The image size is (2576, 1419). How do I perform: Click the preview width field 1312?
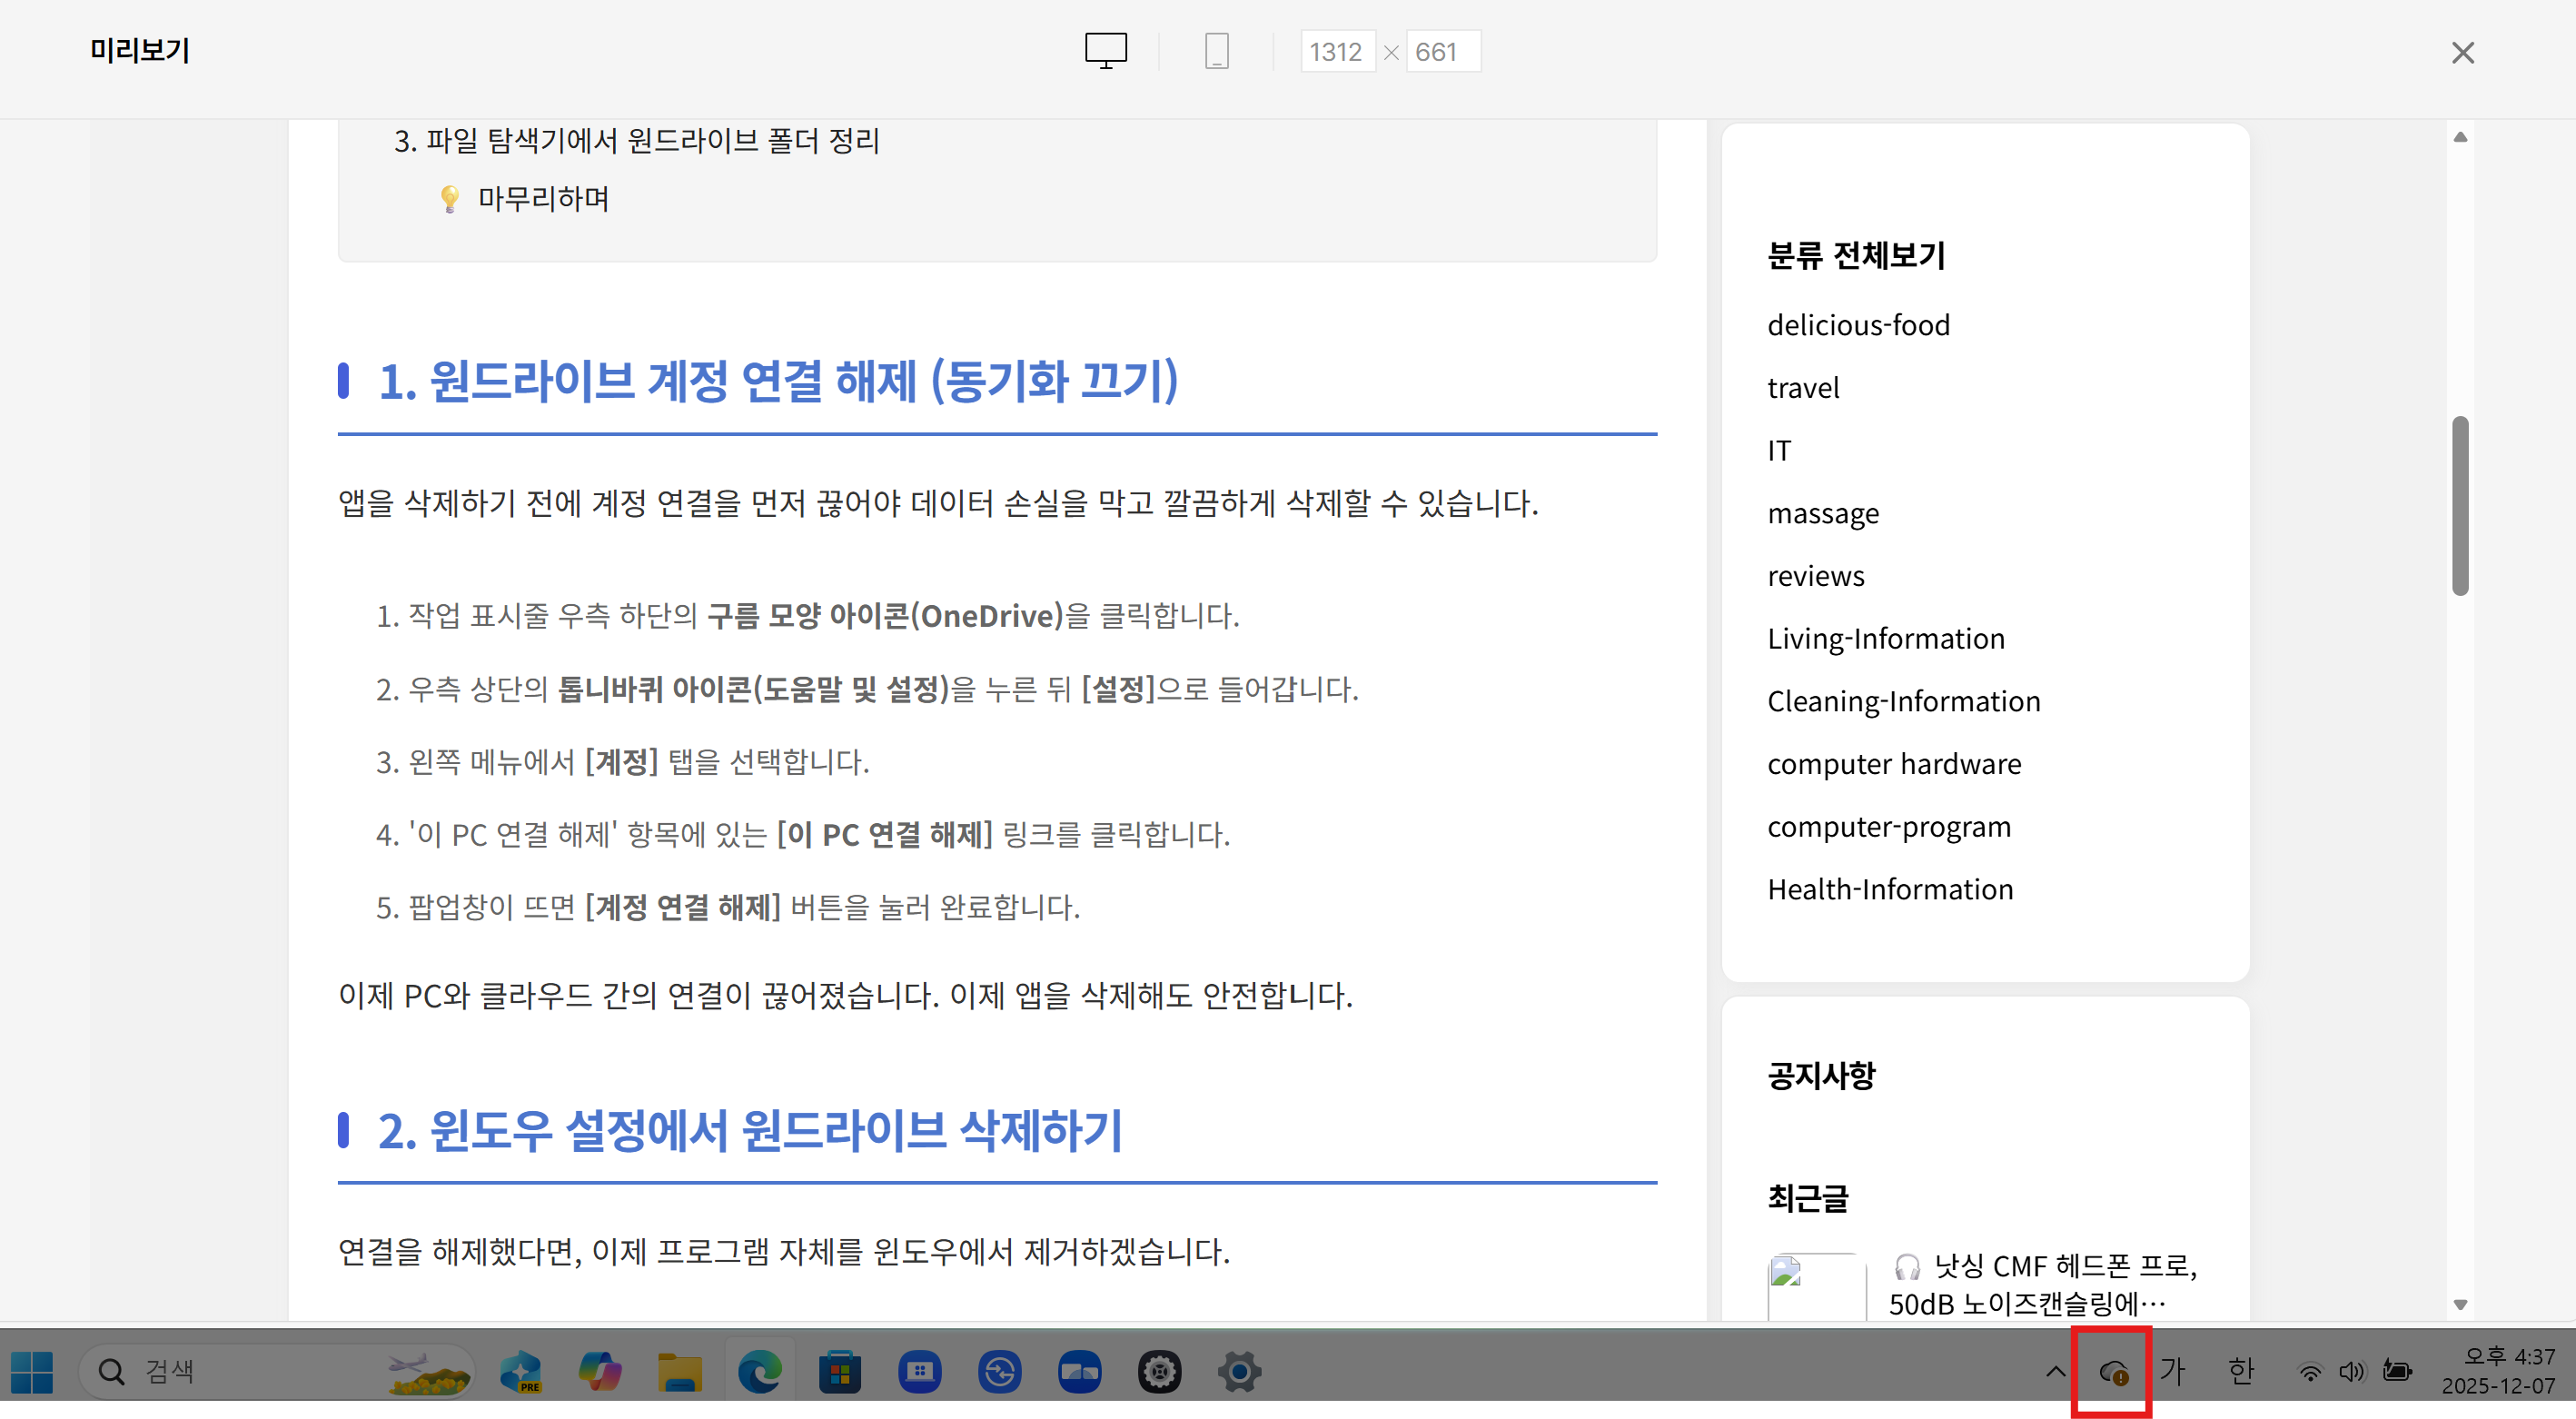point(1336,52)
